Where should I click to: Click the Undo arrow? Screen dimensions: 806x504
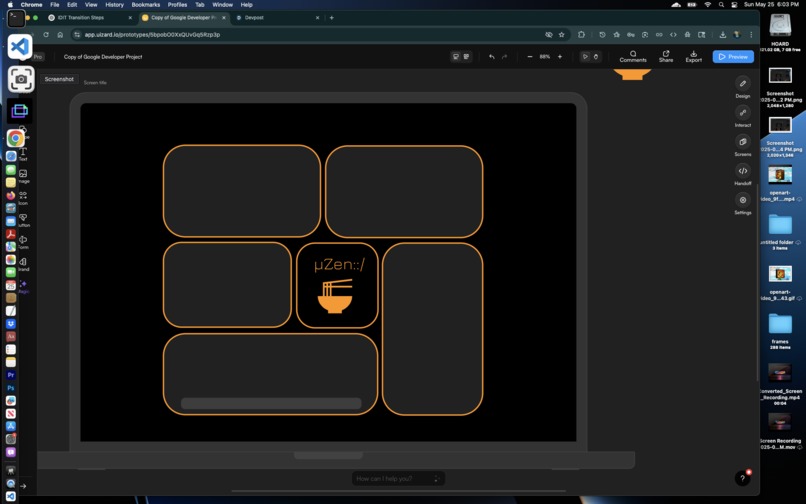point(492,57)
